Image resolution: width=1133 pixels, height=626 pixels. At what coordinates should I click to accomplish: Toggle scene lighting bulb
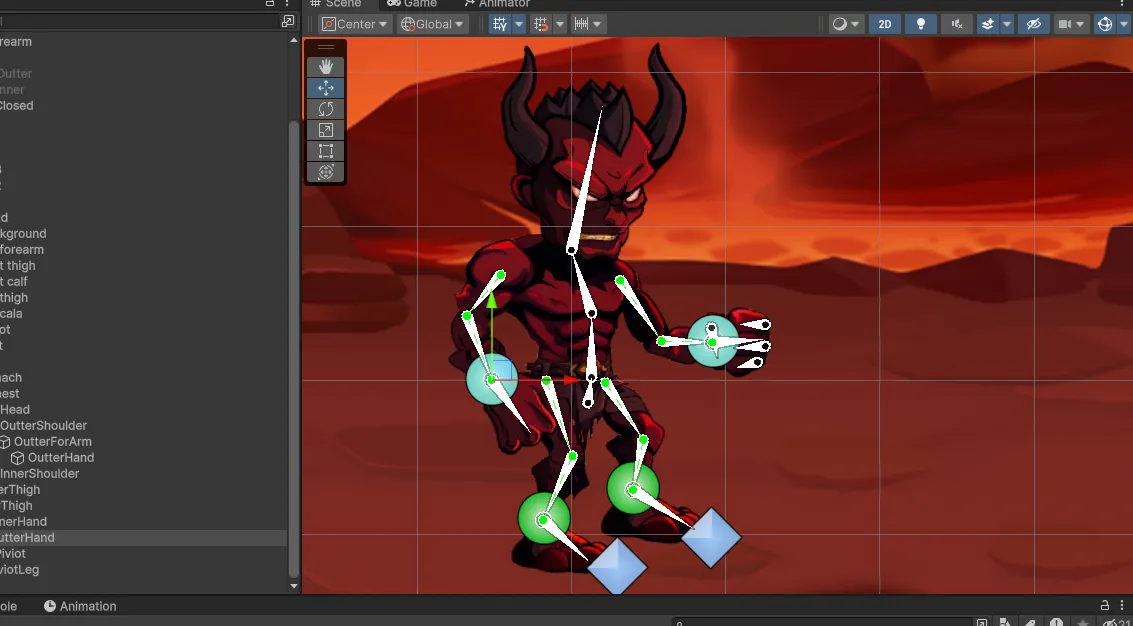(x=922, y=24)
